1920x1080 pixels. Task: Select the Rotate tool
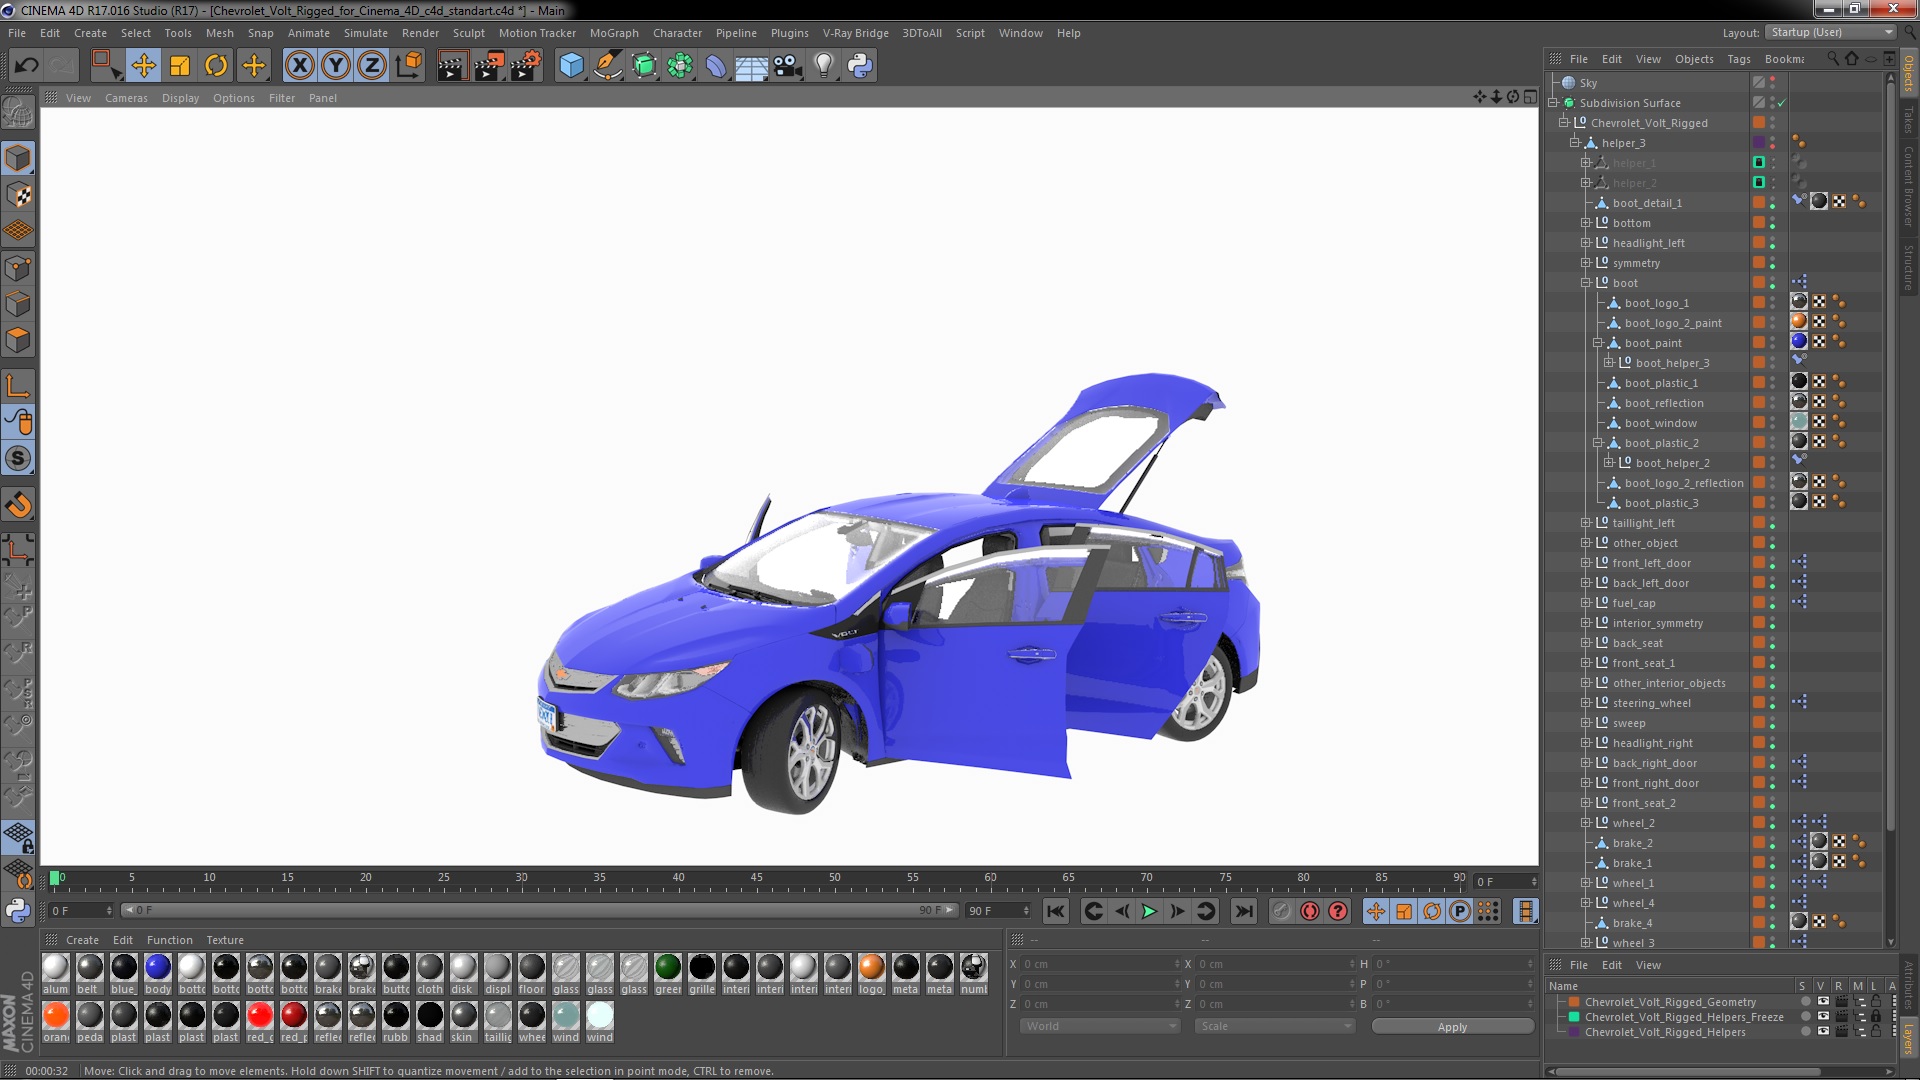tap(216, 66)
